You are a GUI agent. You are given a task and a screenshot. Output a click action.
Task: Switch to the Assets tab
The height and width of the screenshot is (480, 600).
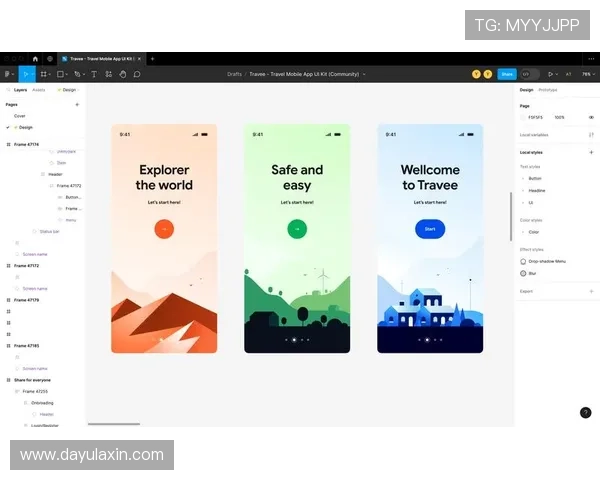coord(39,90)
